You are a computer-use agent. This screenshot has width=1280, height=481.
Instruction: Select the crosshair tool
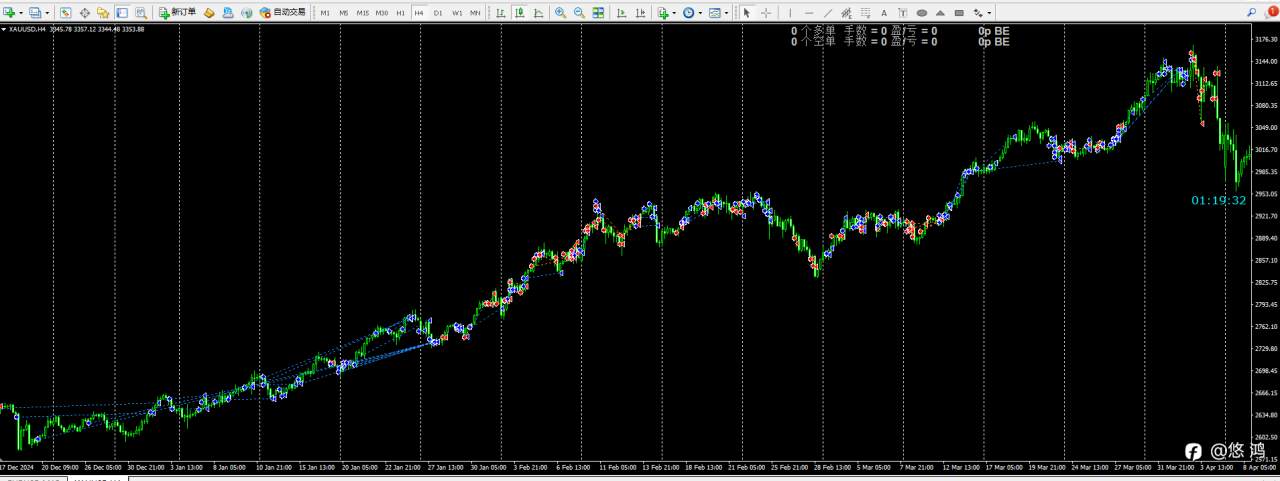[766, 12]
